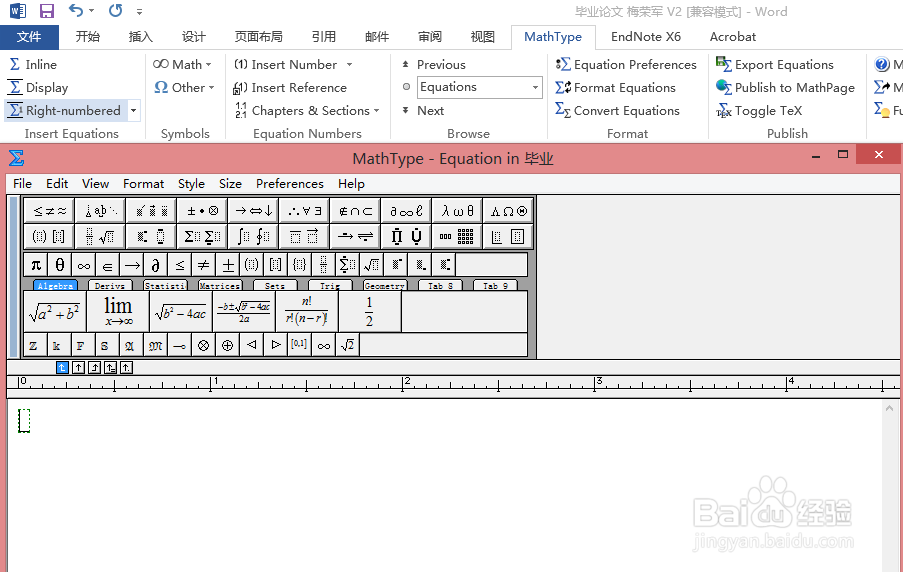Open the Math symbols dropdown
Image resolution: width=903 pixels, height=572 pixels.
click(181, 65)
